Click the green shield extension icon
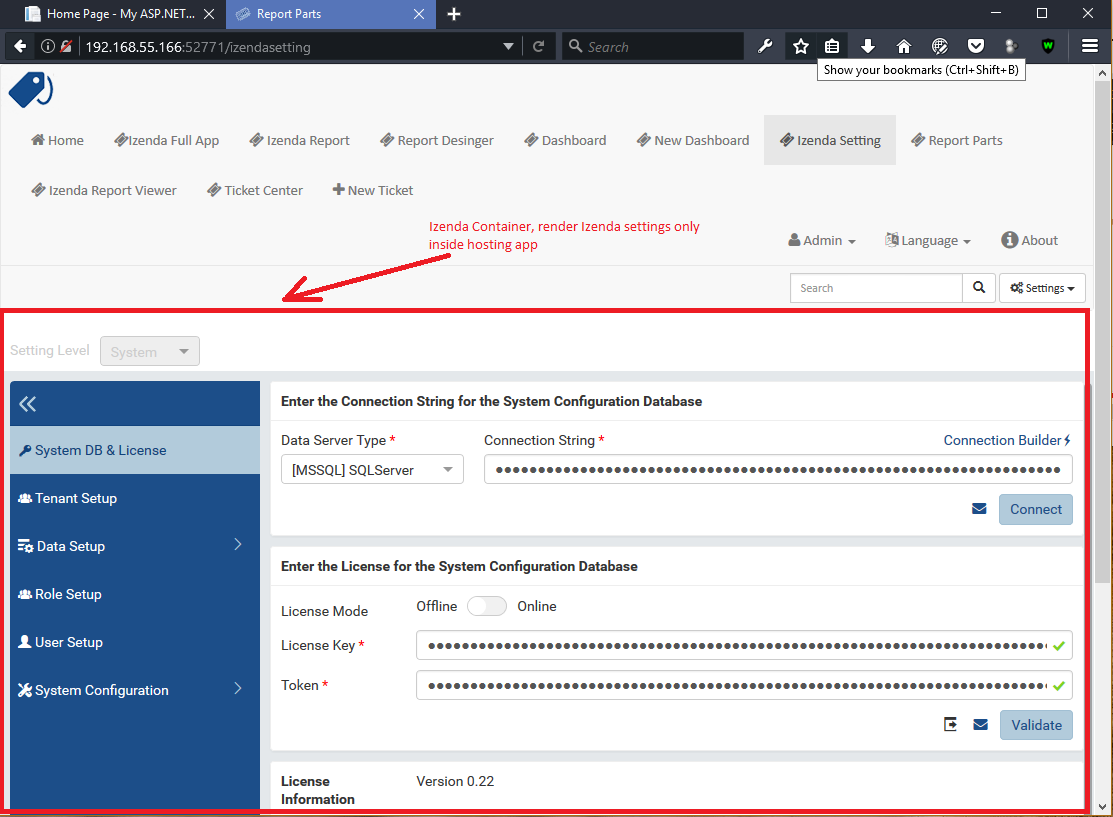 point(1048,47)
